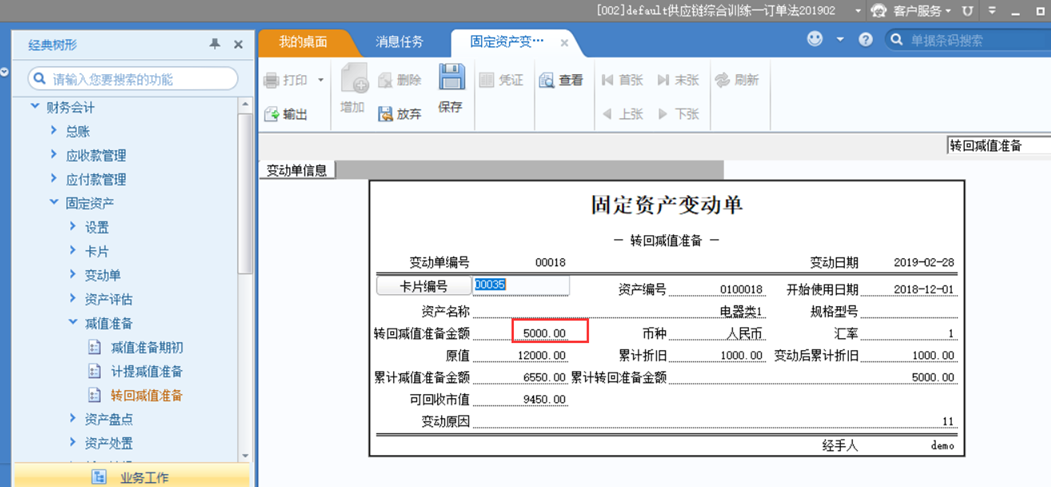This screenshot has width=1051, height=487.
Task: Click the card number field 00035
Action: click(x=521, y=285)
